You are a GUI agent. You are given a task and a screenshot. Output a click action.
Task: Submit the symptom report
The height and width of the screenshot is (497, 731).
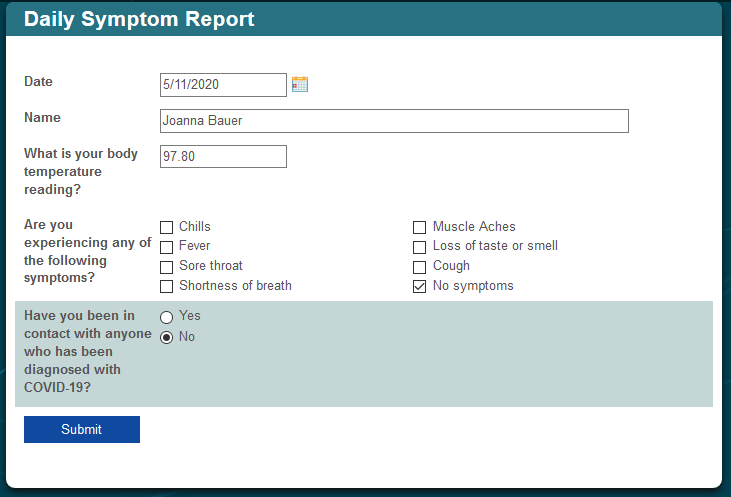pyautogui.click(x=82, y=429)
